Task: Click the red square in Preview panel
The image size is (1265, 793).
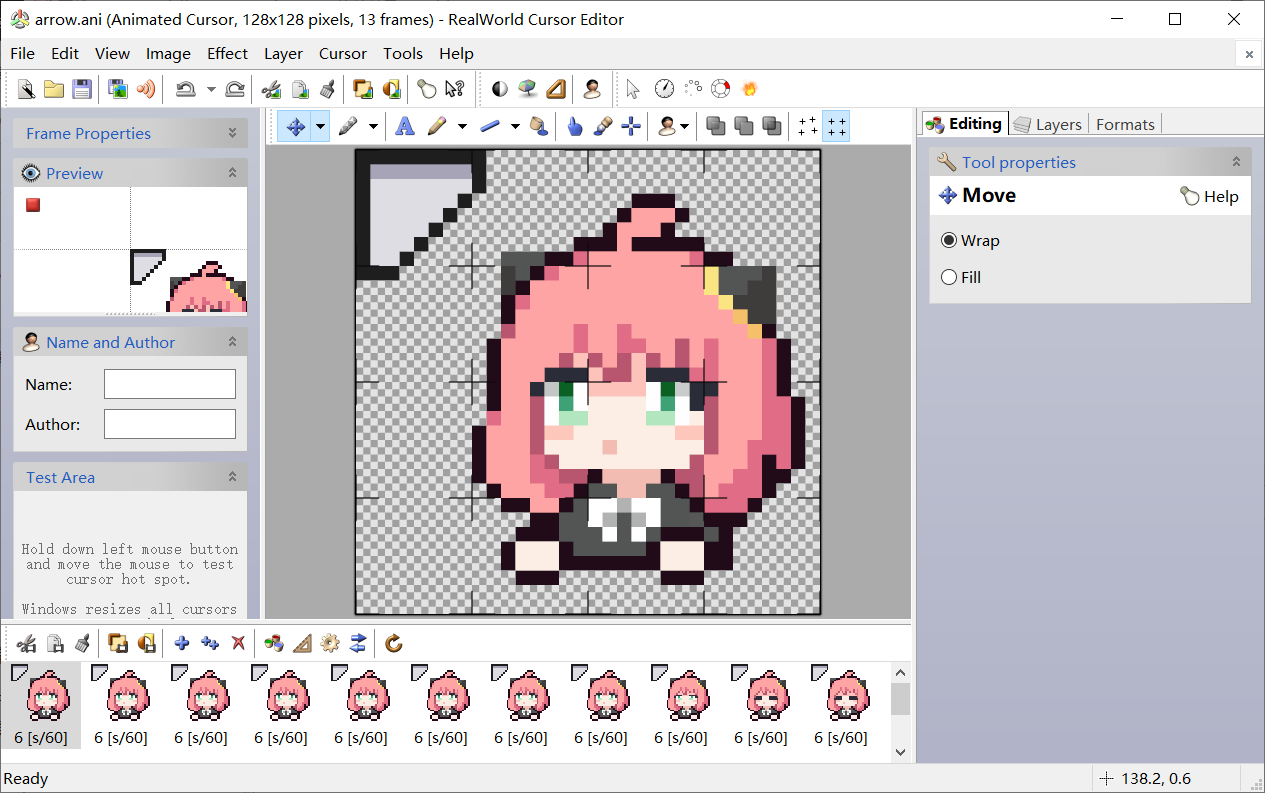Action: 33,205
